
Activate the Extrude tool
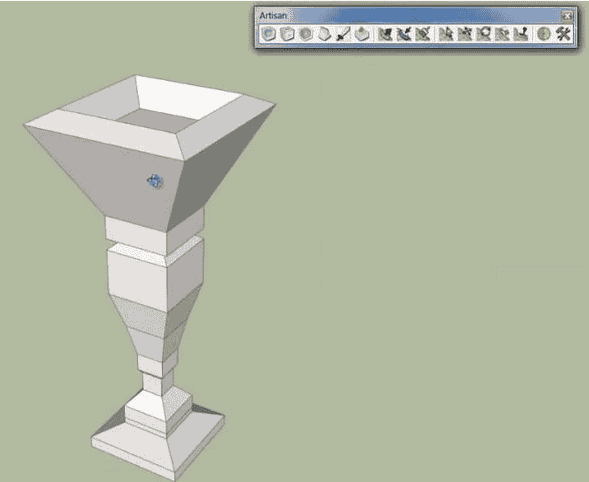pos(362,34)
